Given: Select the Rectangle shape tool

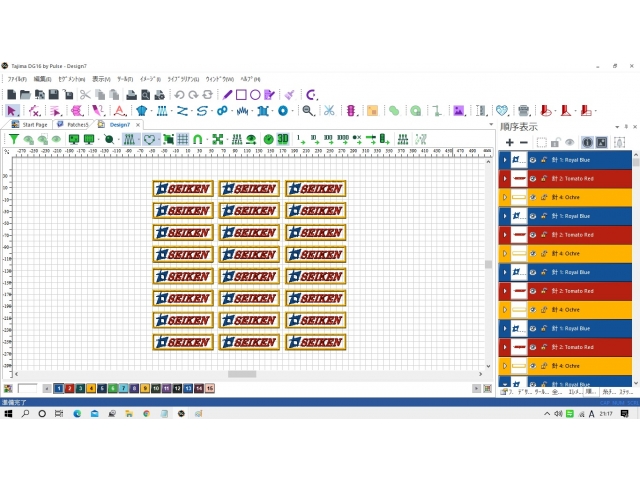Looking at the screenshot, I should 241,95.
